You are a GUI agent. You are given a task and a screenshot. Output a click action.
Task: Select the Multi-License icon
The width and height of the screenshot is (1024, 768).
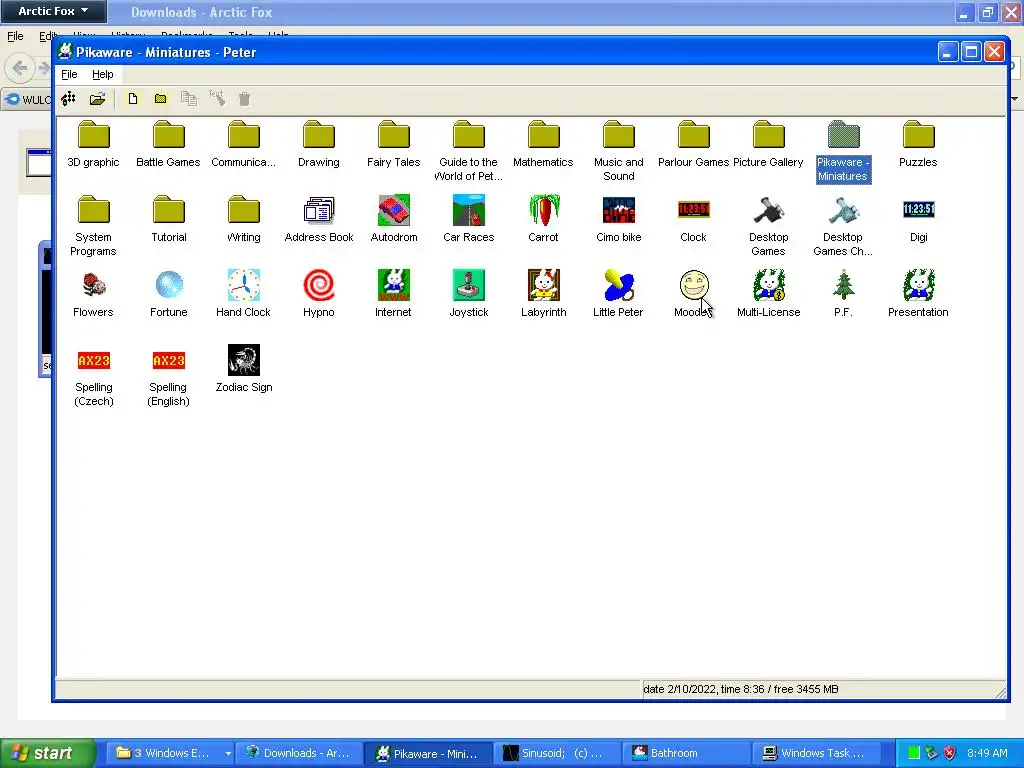point(769,294)
